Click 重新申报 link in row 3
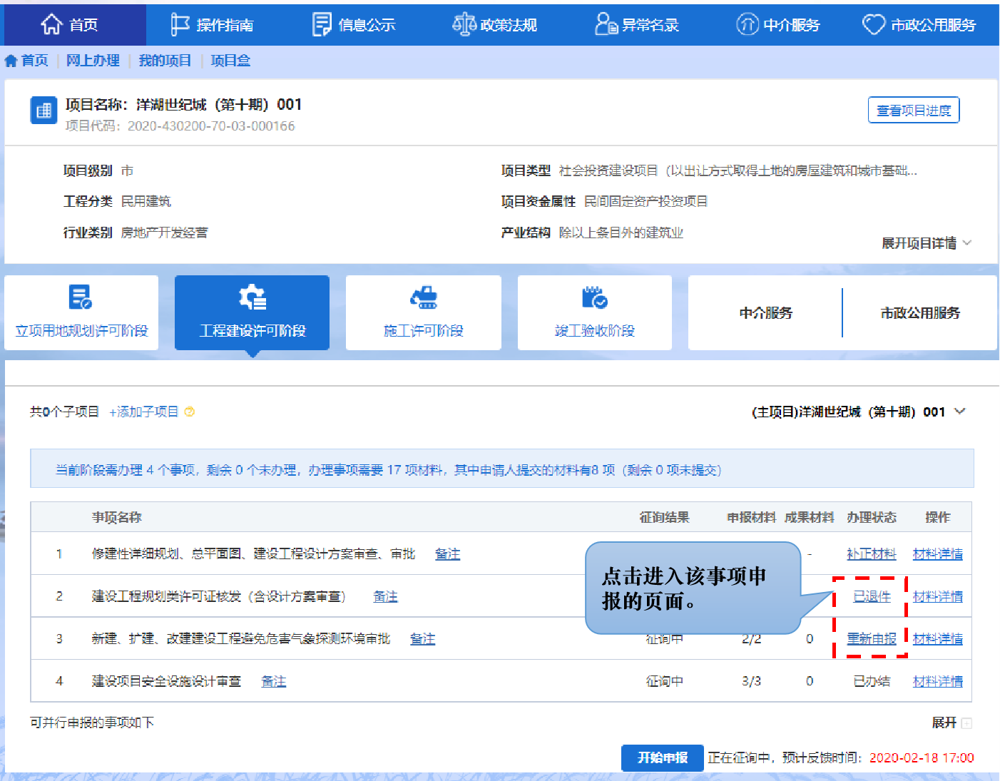This screenshot has height=781, width=1000. pos(871,639)
